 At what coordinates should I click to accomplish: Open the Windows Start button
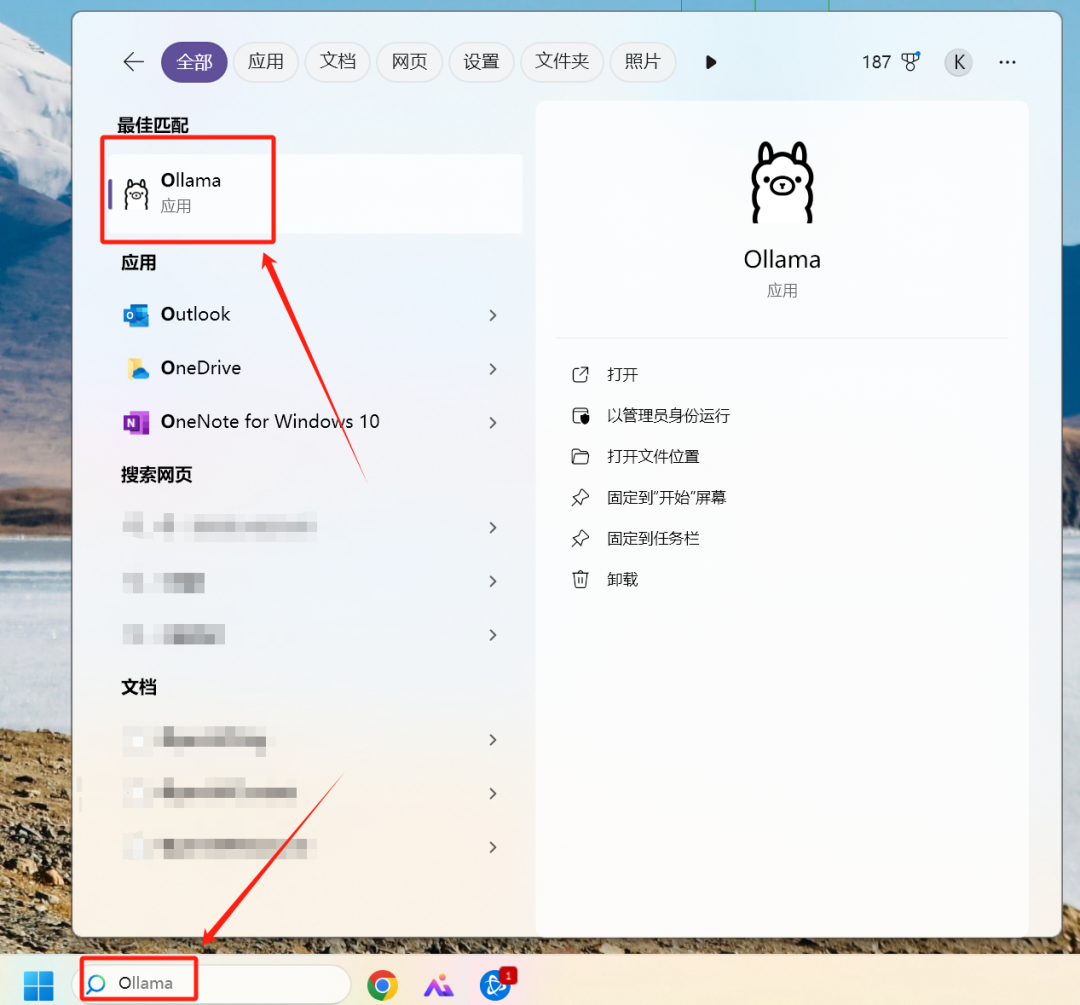tap(39, 985)
